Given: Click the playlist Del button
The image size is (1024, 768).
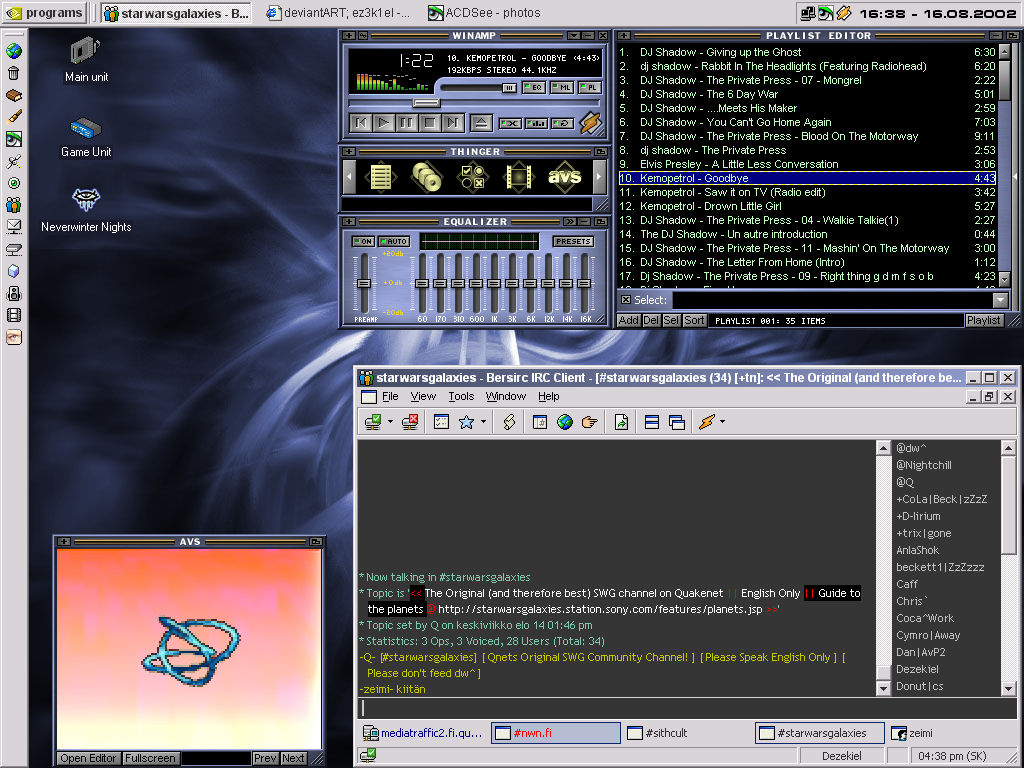Looking at the screenshot, I should [651, 320].
